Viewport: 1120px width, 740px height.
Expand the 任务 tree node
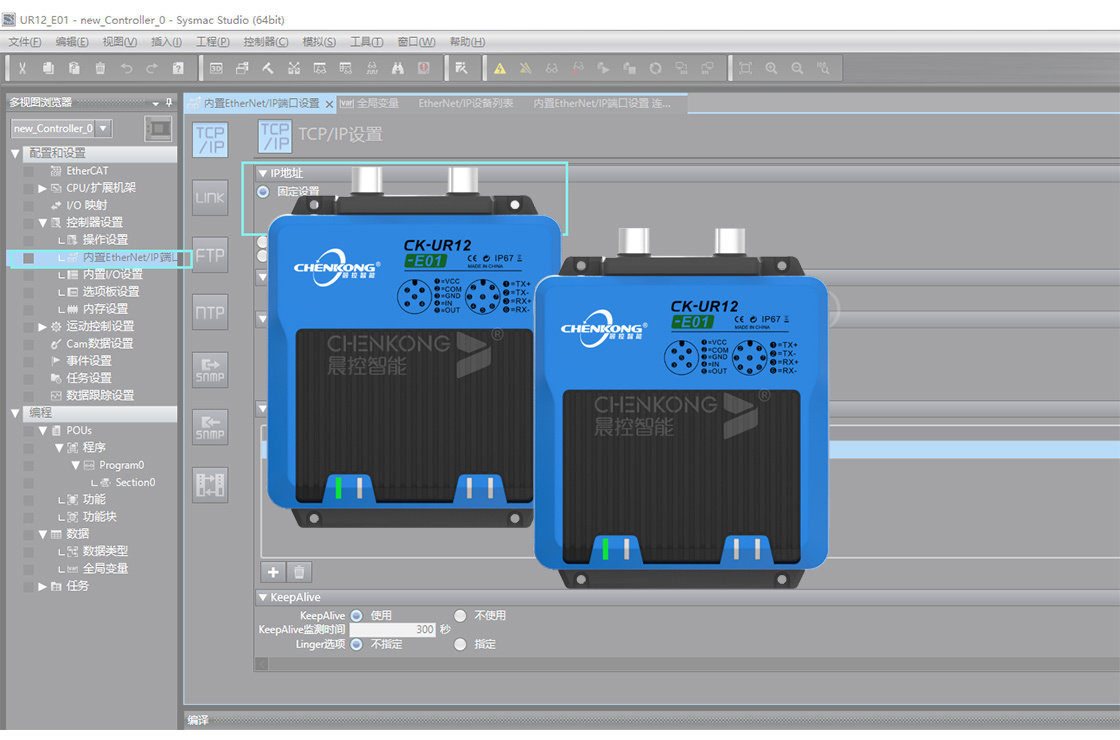tap(42, 586)
